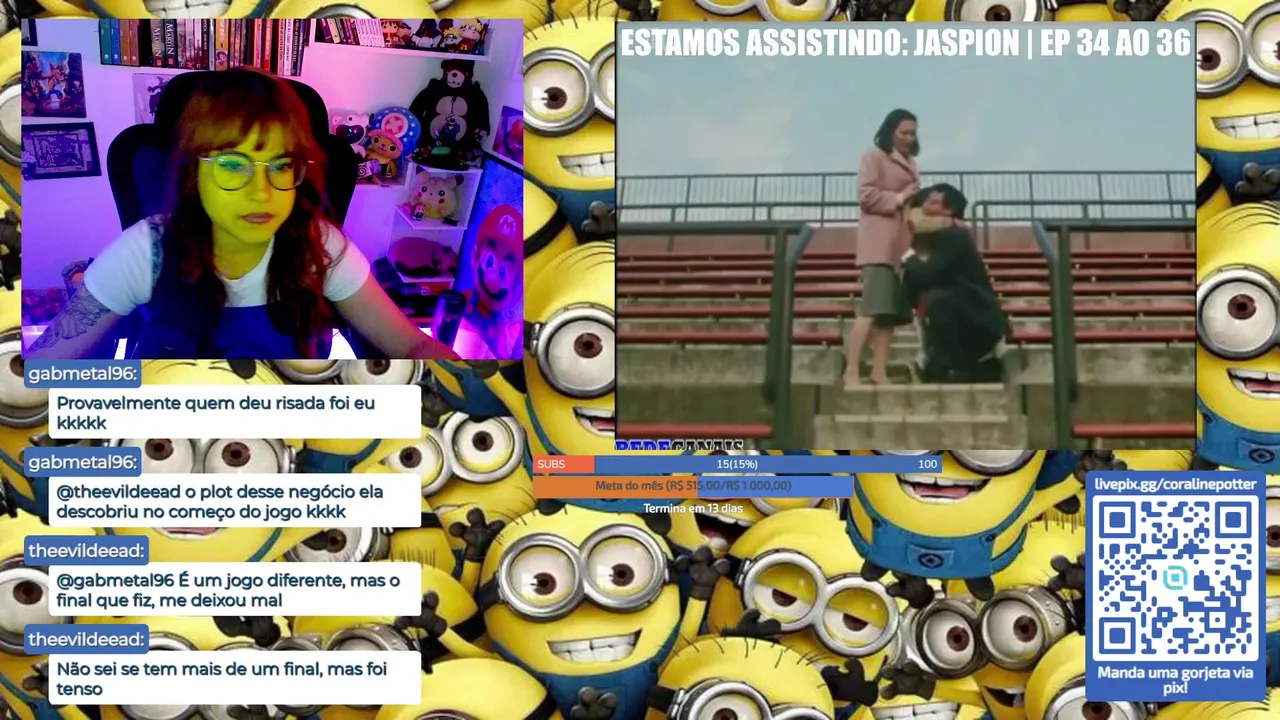The image size is (1280, 720).
Task: Click the SUBS goal progress bar
Action: 738,464
